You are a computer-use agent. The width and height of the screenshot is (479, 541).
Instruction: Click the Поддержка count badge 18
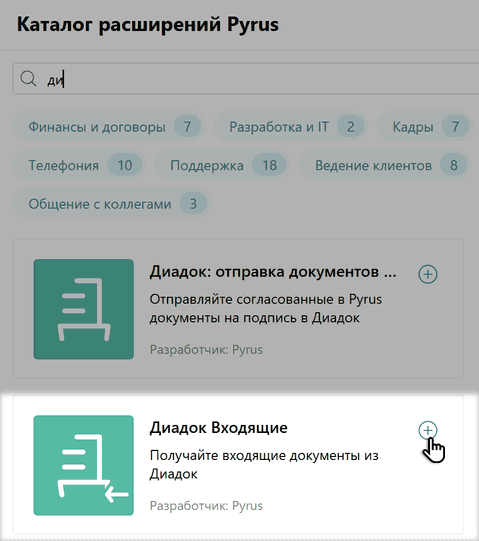click(x=269, y=165)
